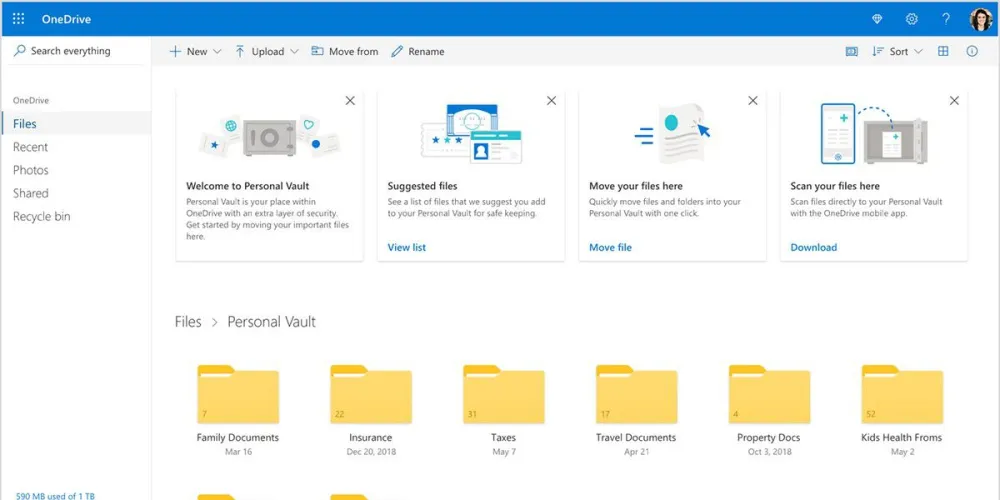Click the premium diamond icon

pyautogui.click(x=877, y=19)
